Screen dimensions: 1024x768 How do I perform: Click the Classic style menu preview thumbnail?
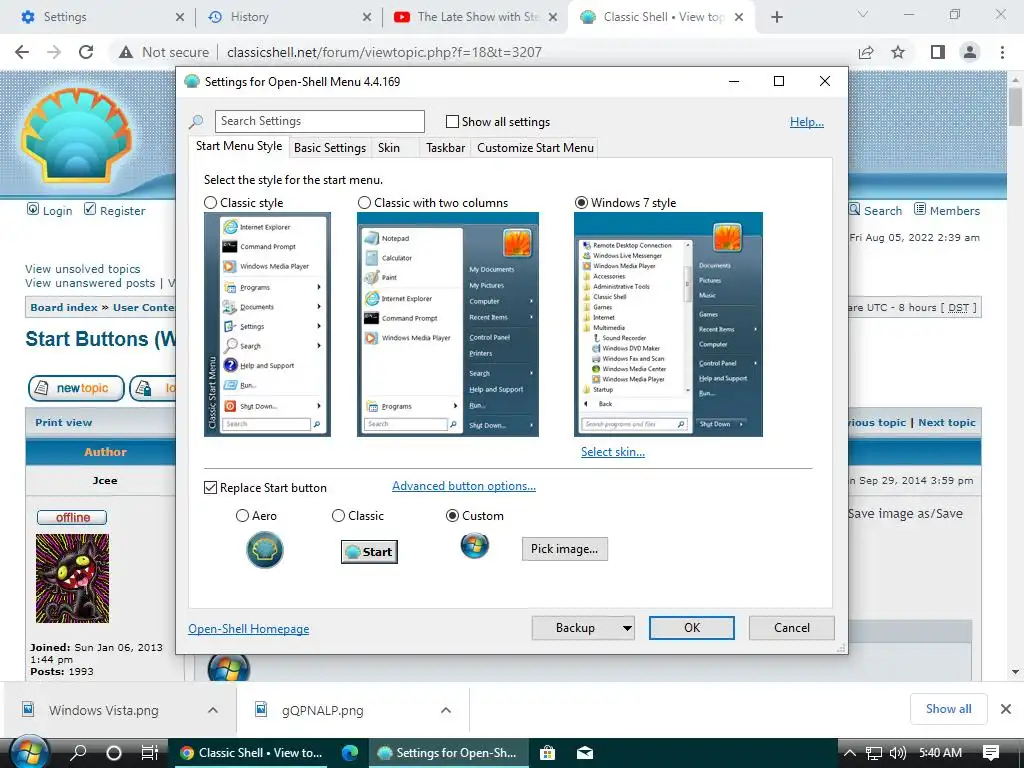[267, 325]
